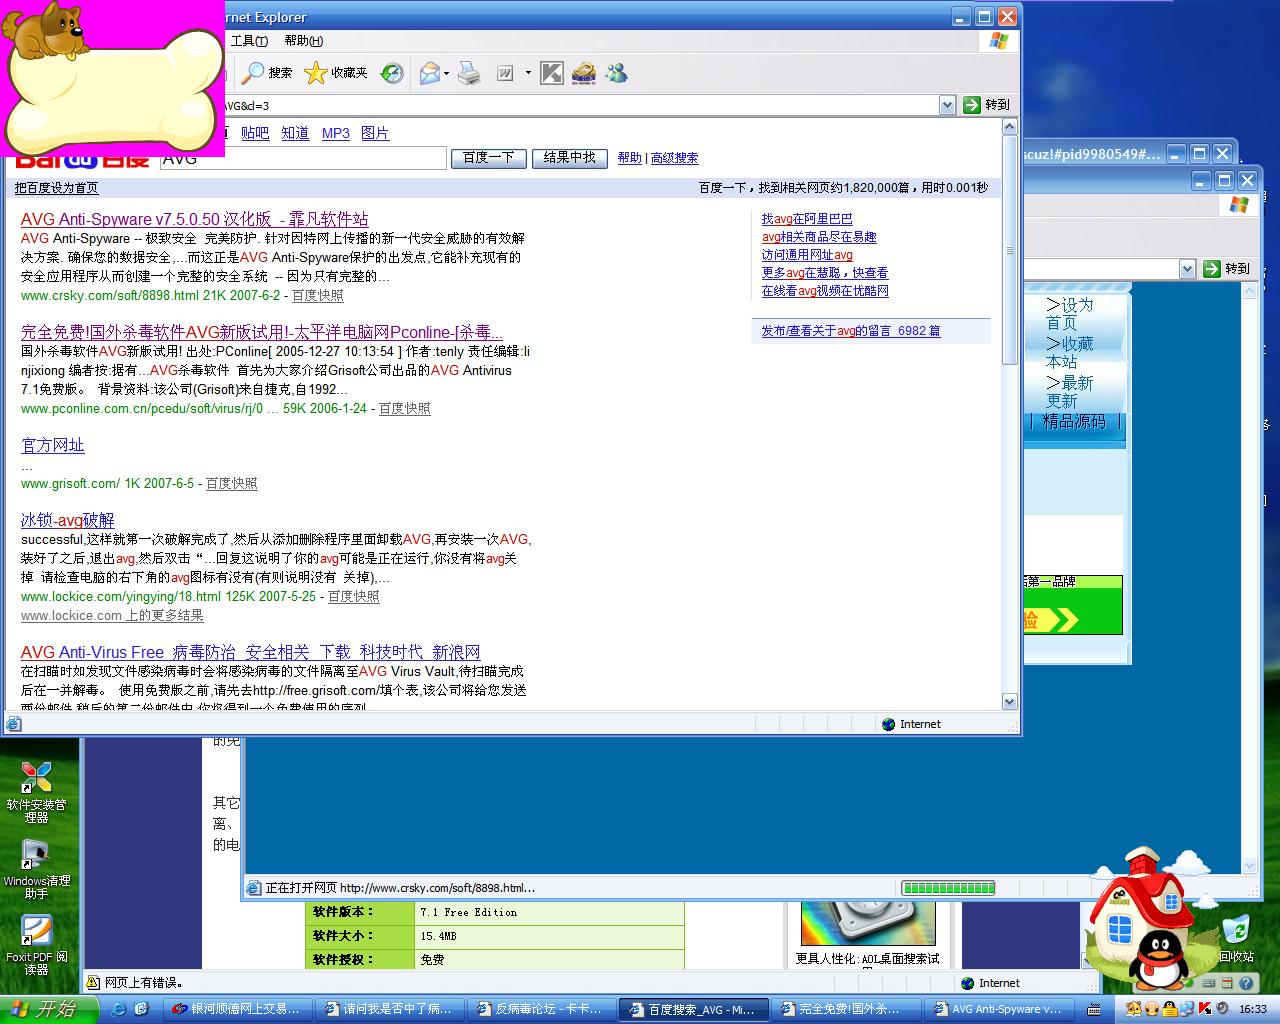Viewport: 1280px width, 1024px height.
Task: Click the green Go arrow button (转到)
Action: pyautogui.click(x=986, y=105)
